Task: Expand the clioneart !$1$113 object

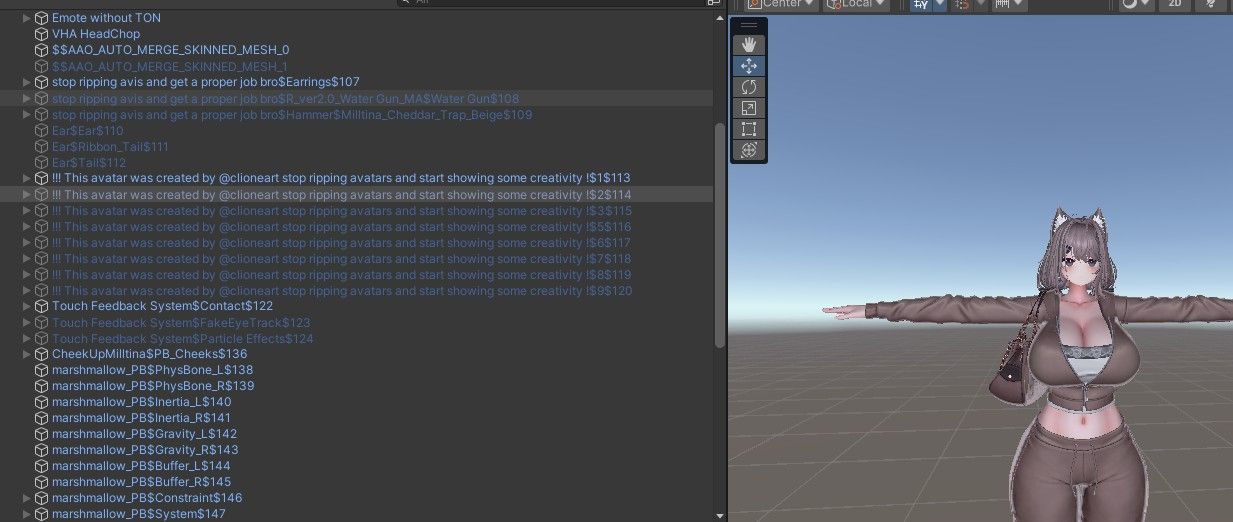Action: (27, 178)
